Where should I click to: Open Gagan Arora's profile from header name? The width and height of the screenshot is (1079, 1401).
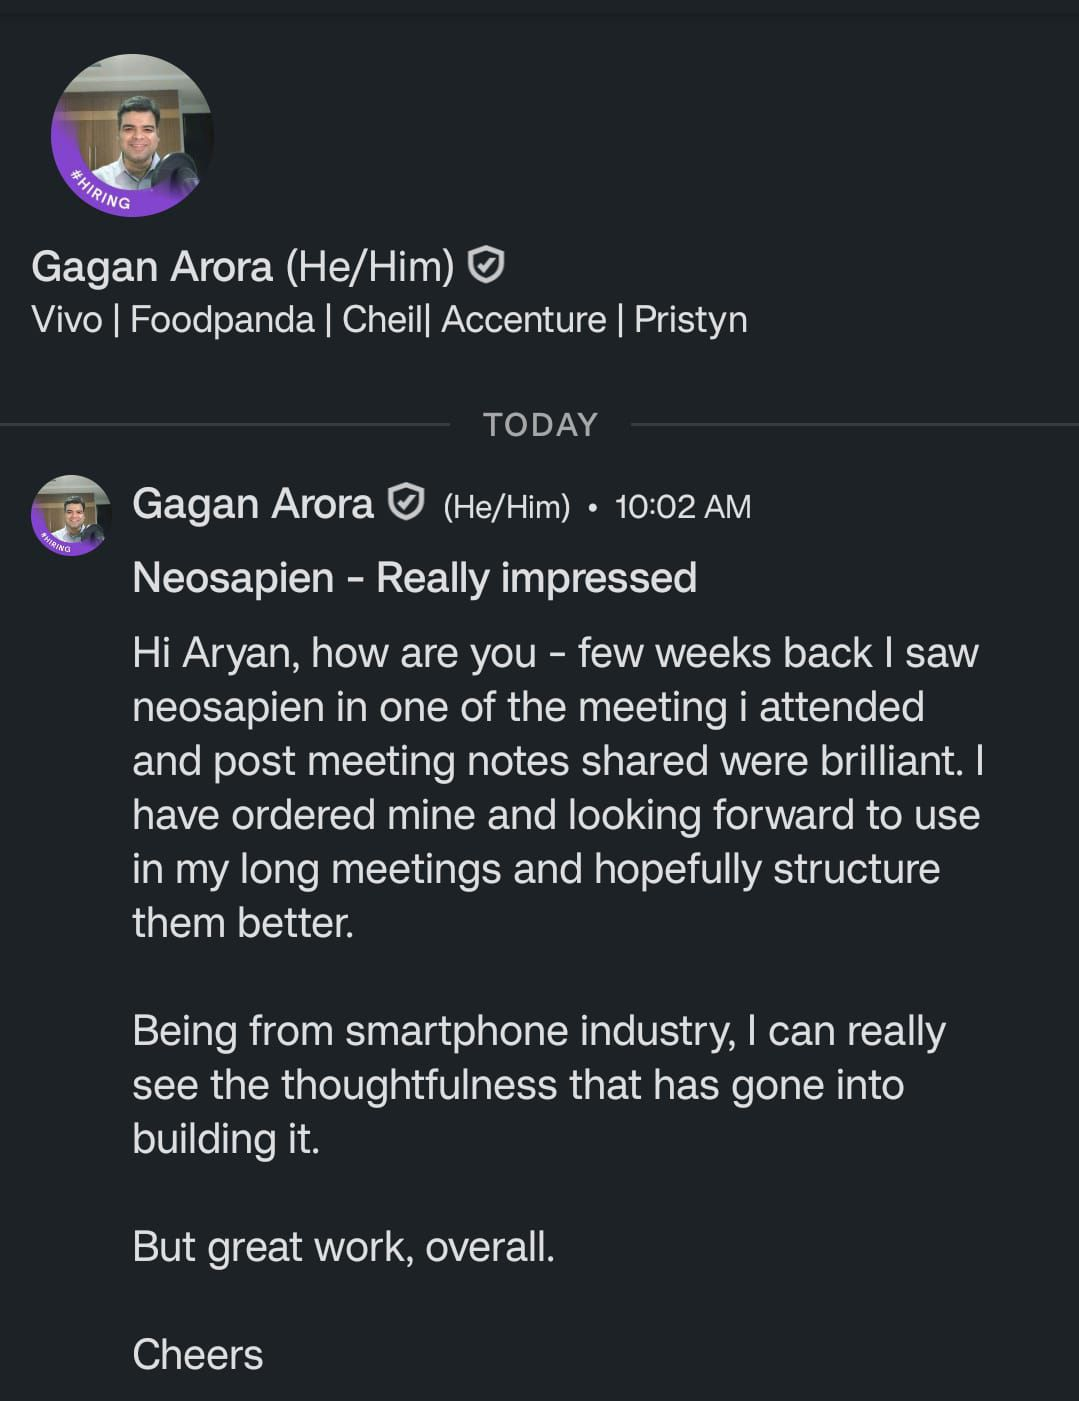click(152, 267)
